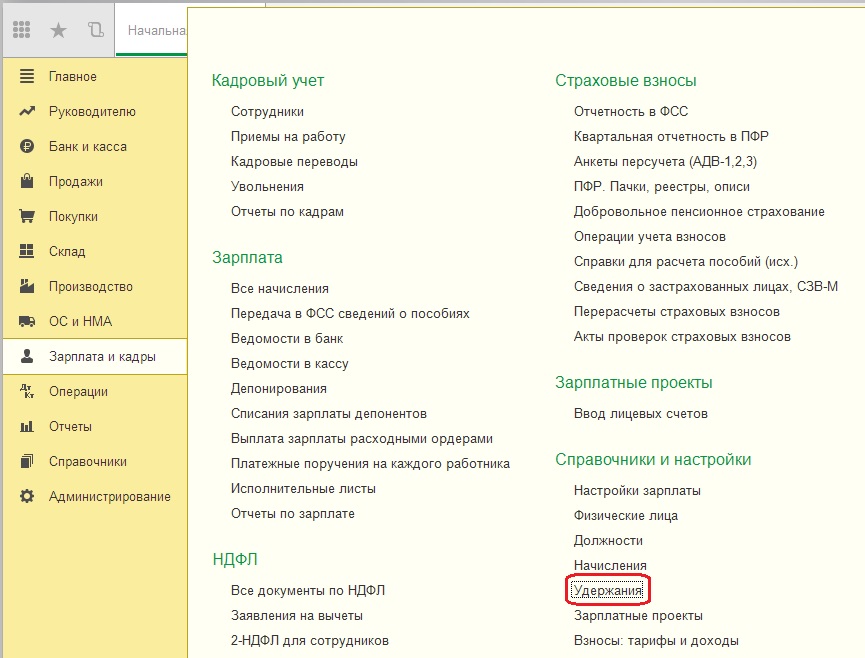The height and width of the screenshot is (658, 865).
Task: Click the Склад boxes icon
Action: [26, 251]
